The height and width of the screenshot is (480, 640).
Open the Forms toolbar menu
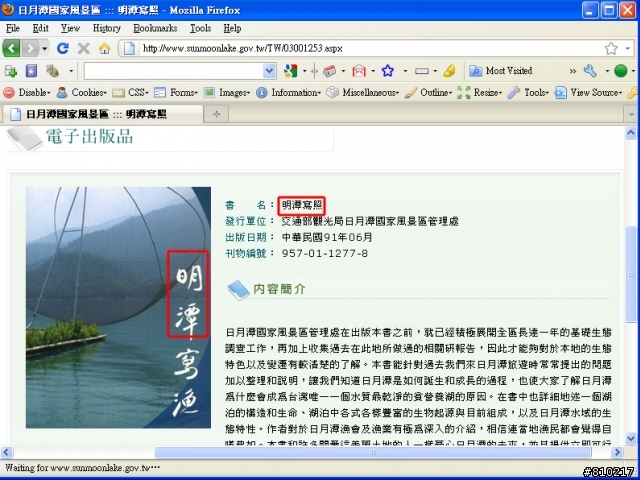click(176, 93)
